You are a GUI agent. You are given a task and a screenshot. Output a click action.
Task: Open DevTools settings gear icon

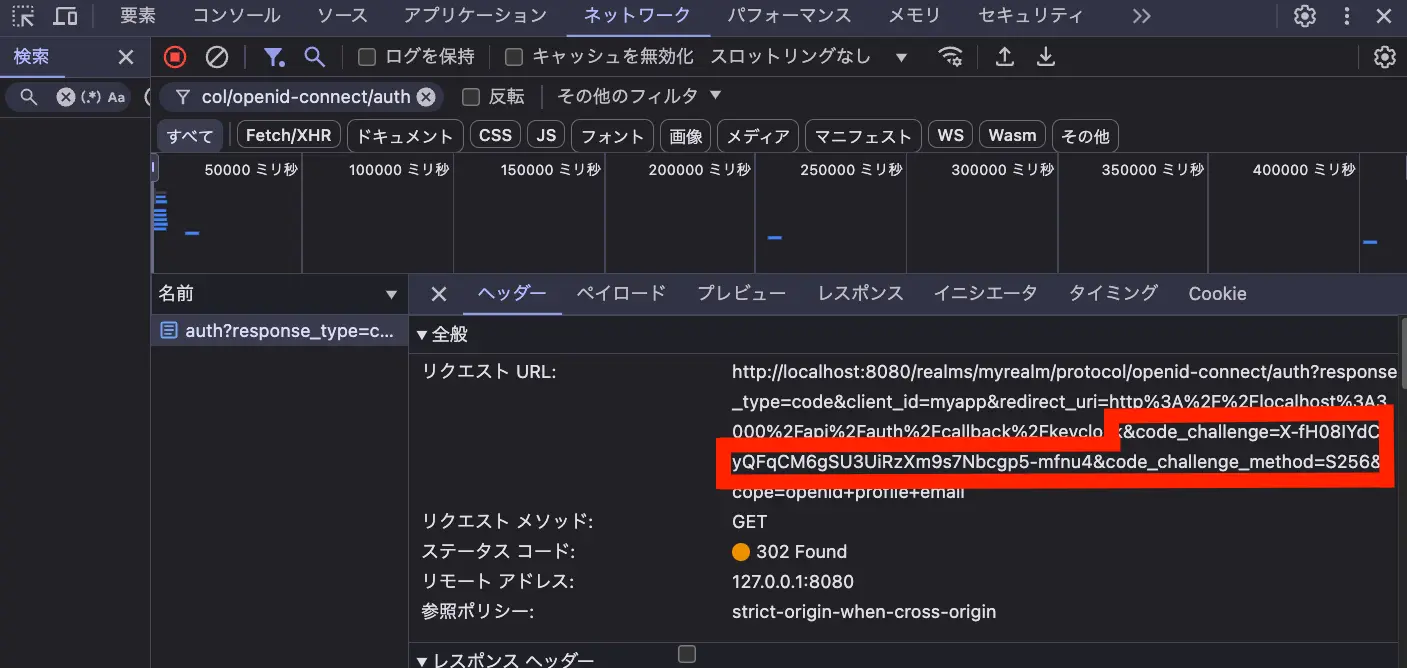click(x=1305, y=16)
